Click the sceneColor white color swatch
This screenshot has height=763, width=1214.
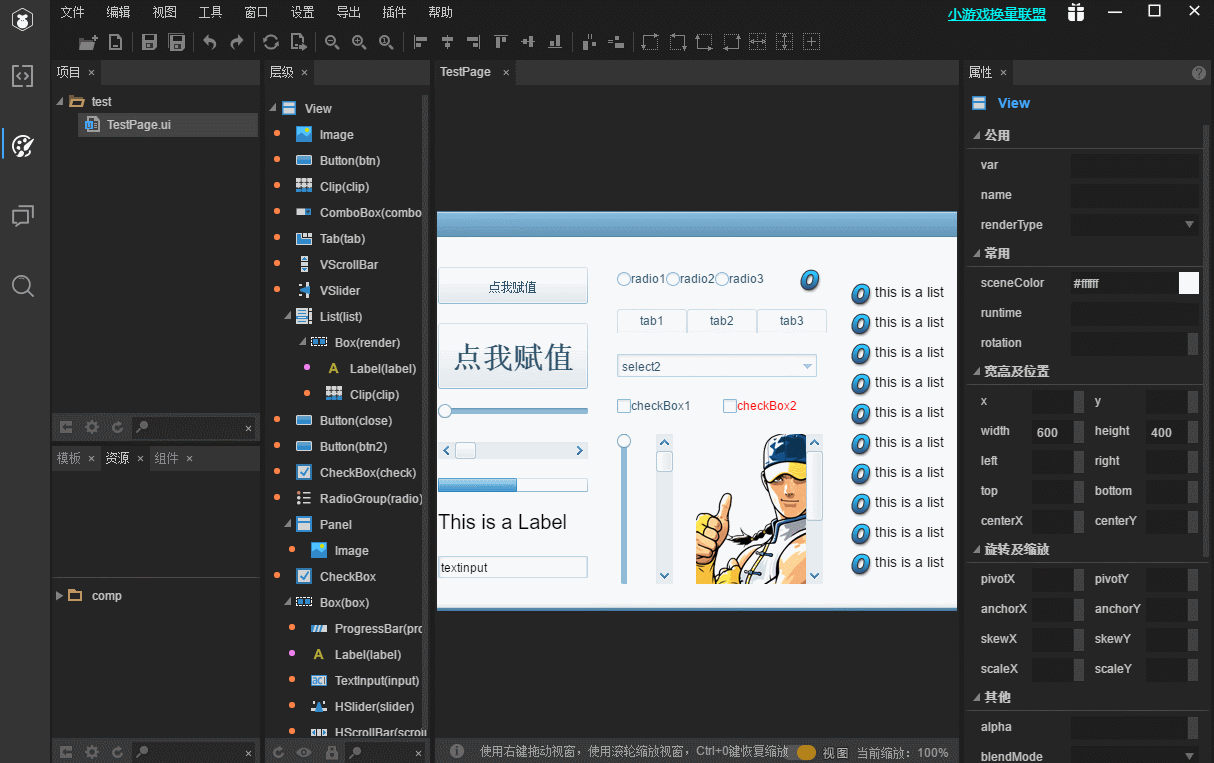[x=1188, y=283]
